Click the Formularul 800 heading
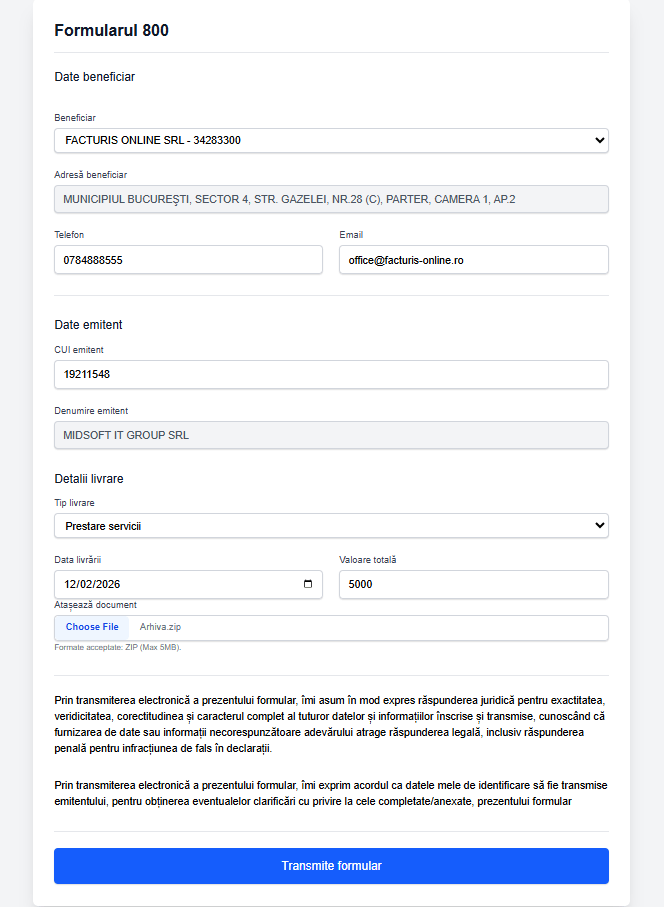Image resolution: width=664 pixels, height=907 pixels. 111,30
